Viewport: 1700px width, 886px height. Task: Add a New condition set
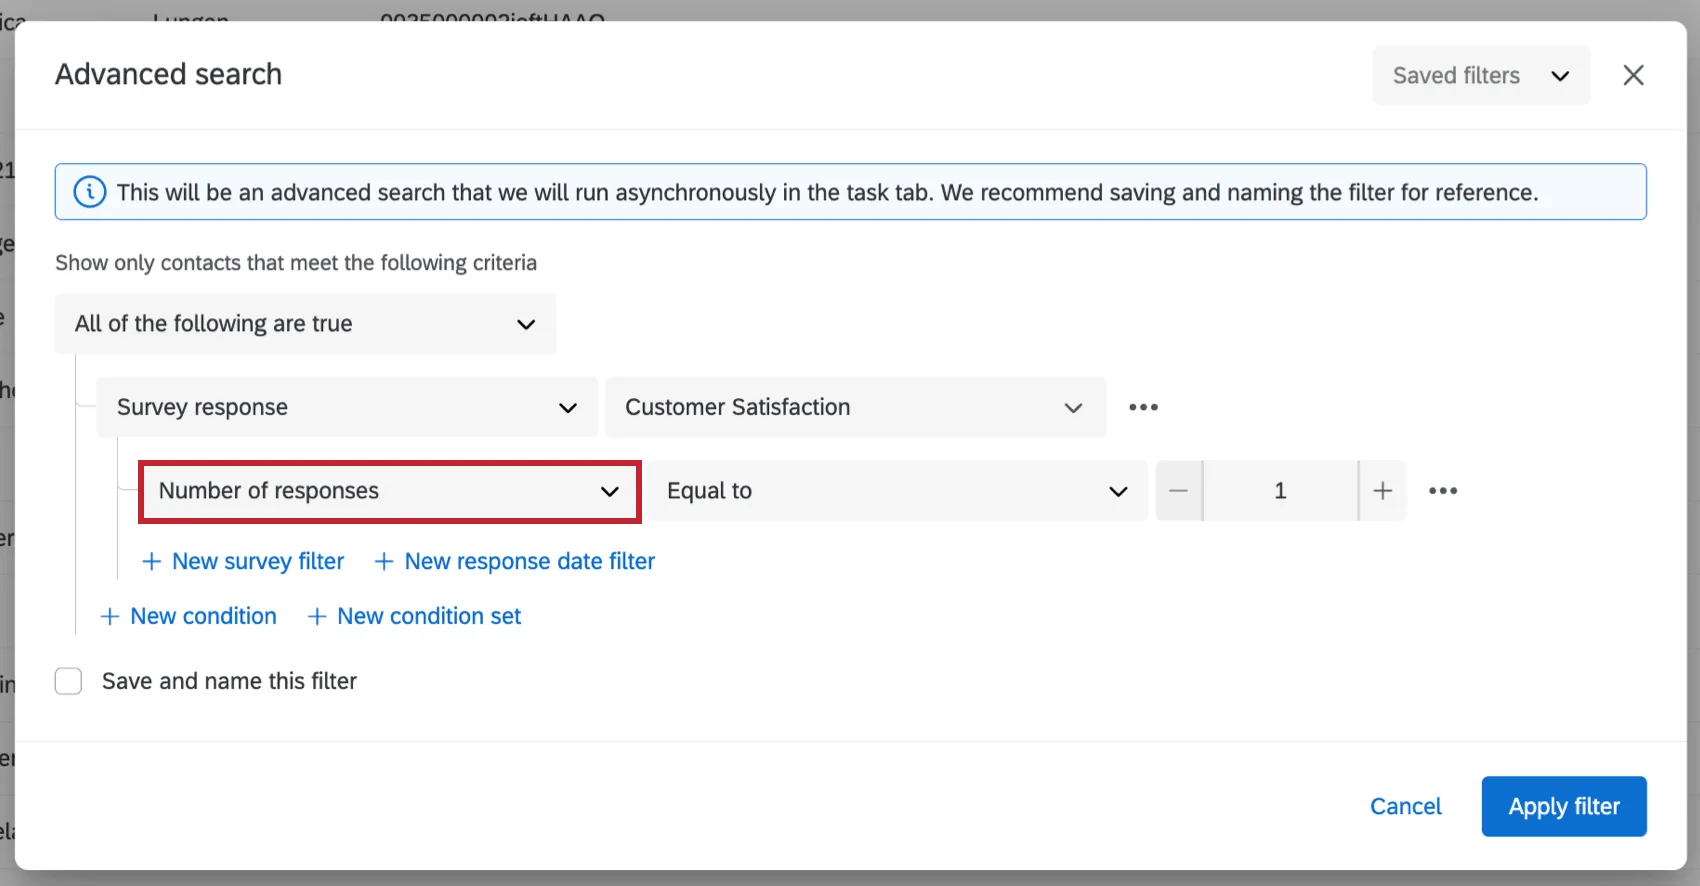coord(415,617)
